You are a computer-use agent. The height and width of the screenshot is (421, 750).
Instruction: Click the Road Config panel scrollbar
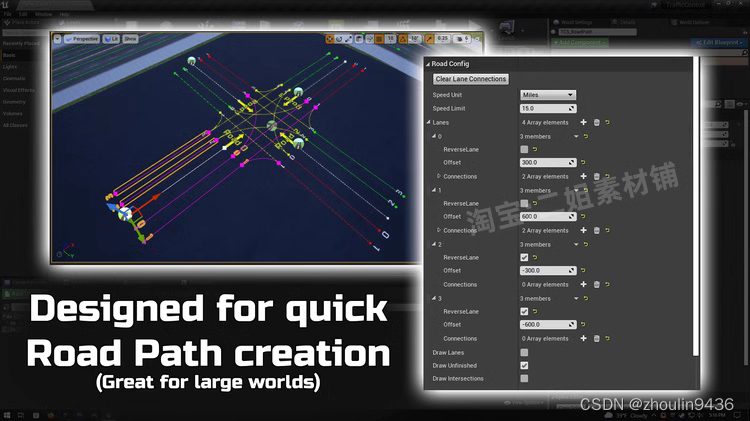(695, 207)
